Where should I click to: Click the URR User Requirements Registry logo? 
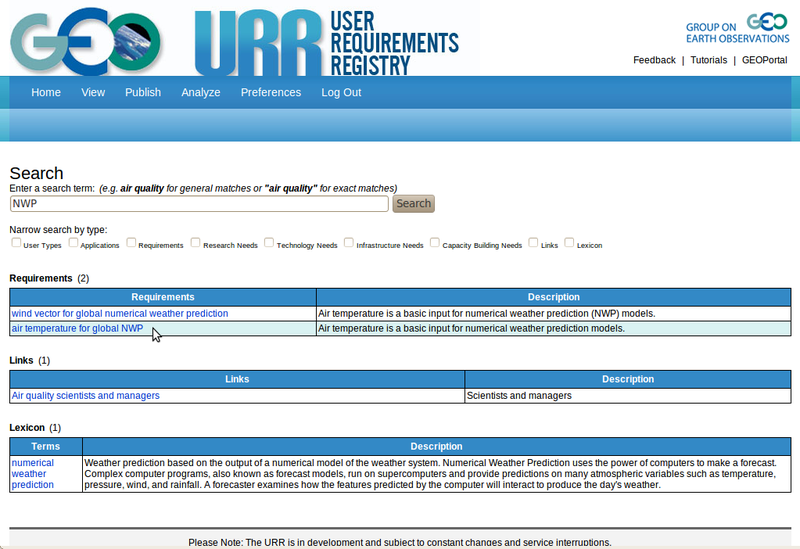tap(325, 42)
